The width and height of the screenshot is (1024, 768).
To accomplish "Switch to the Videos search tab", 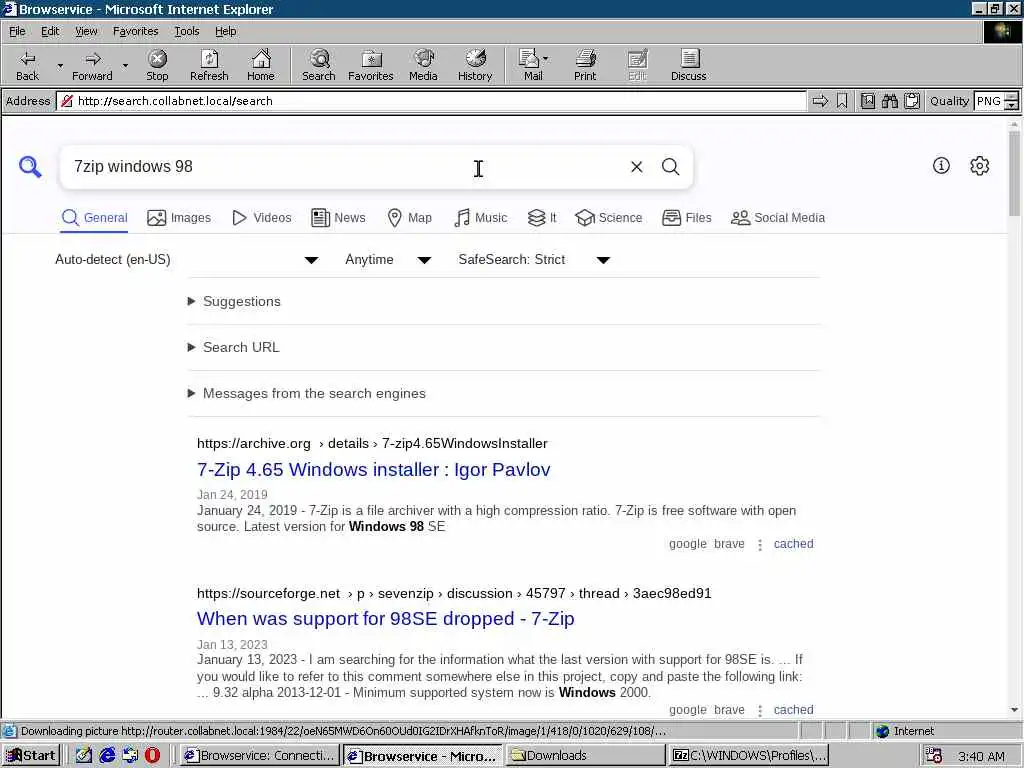I will click(262, 217).
